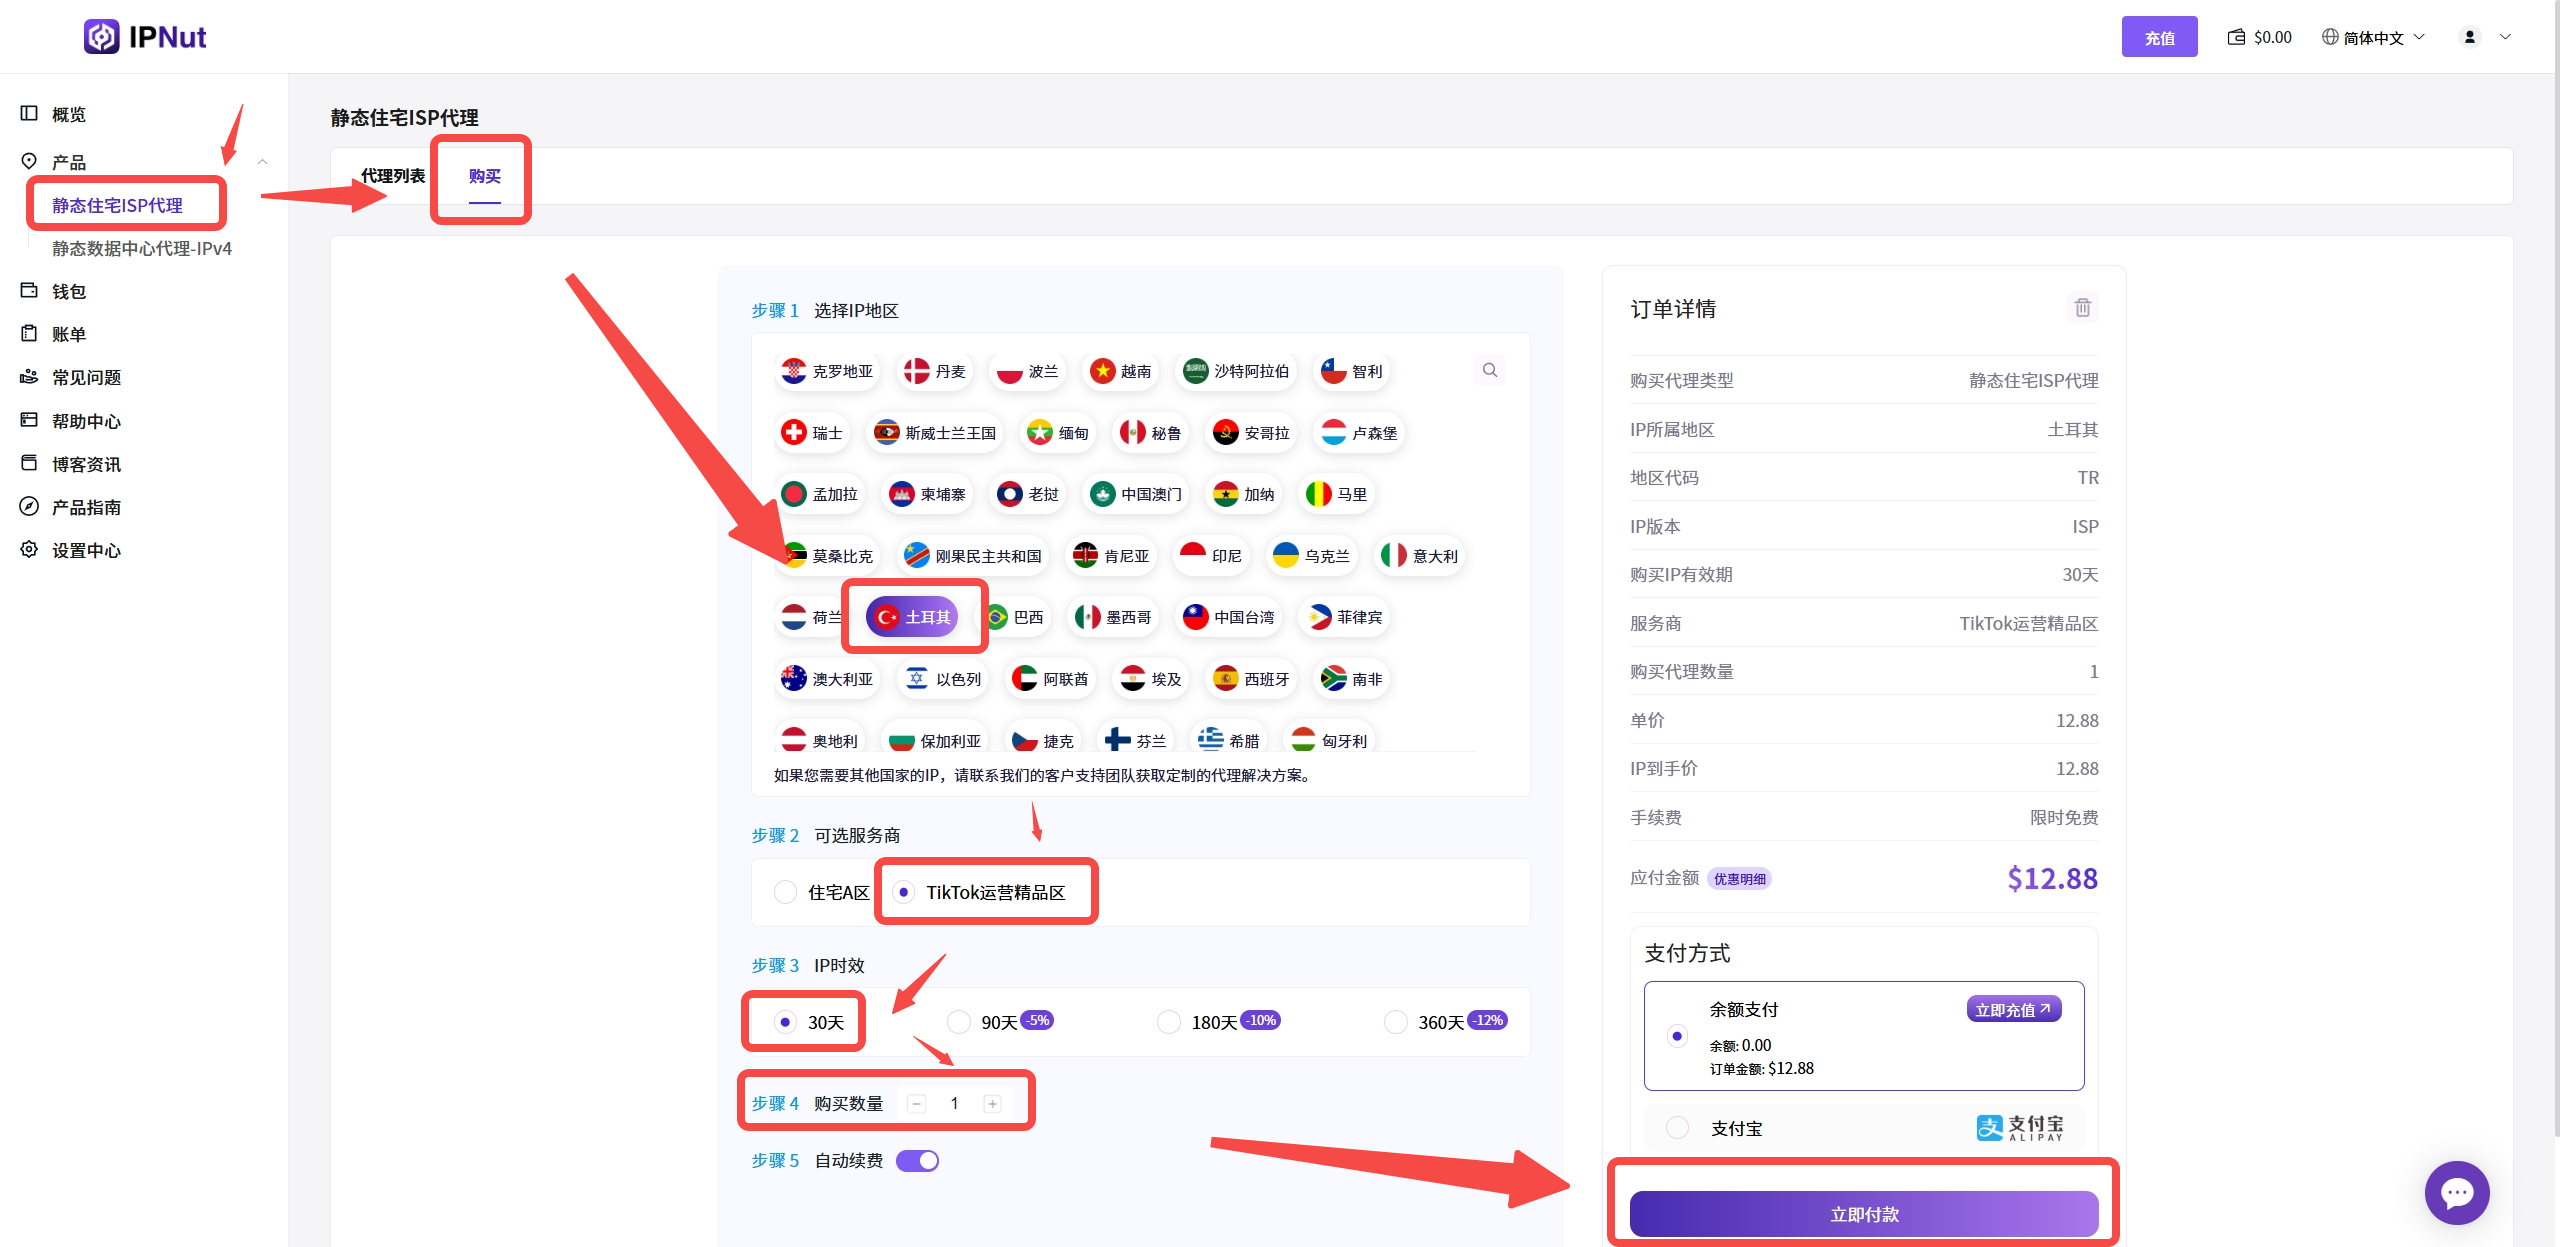Click the wallet balance icon in header

pos(2236,37)
